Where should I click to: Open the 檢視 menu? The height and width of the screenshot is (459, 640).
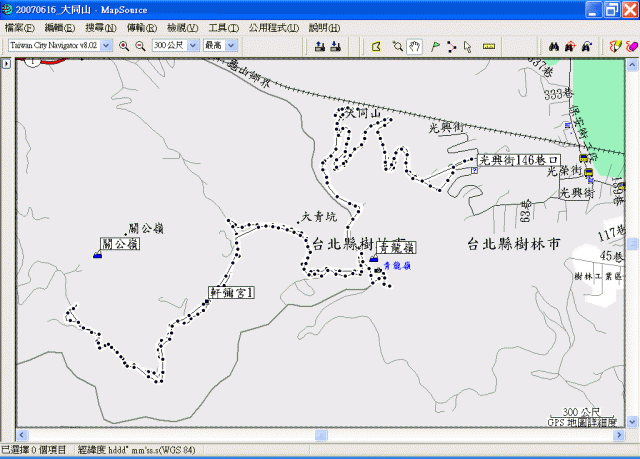point(182,28)
